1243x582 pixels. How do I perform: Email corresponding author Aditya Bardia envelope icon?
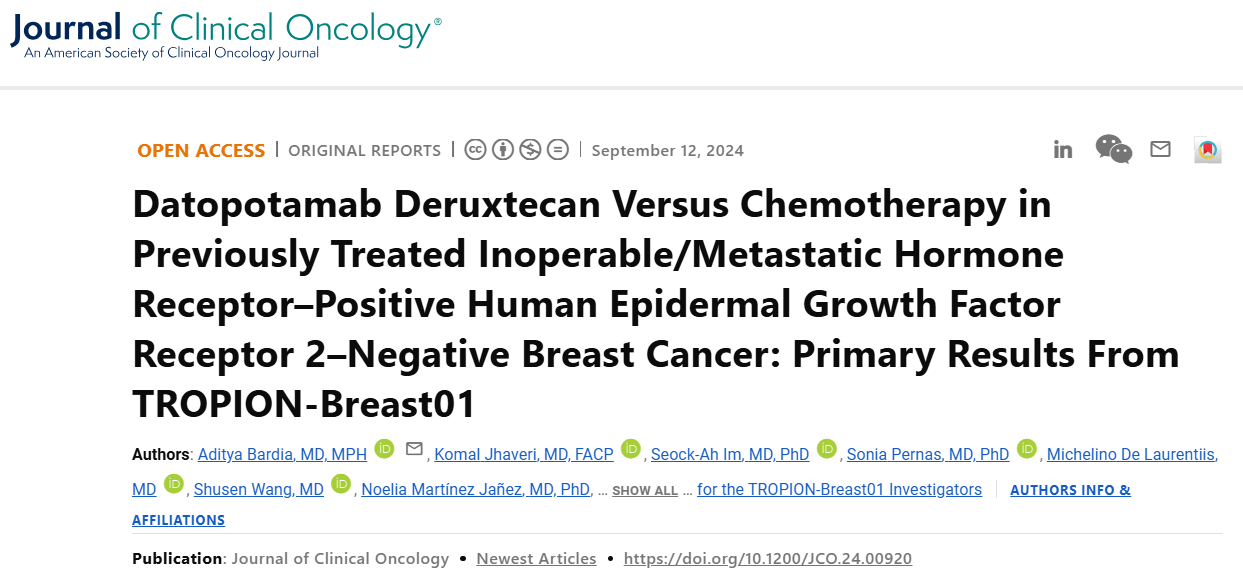414,449
